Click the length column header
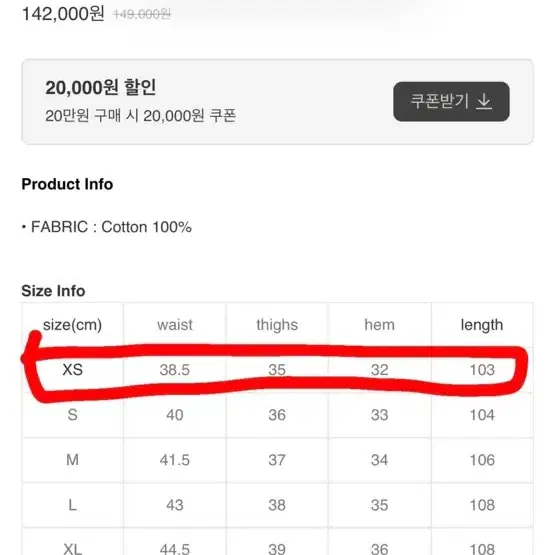The image size is (555, 555). [x=482, y=325]
